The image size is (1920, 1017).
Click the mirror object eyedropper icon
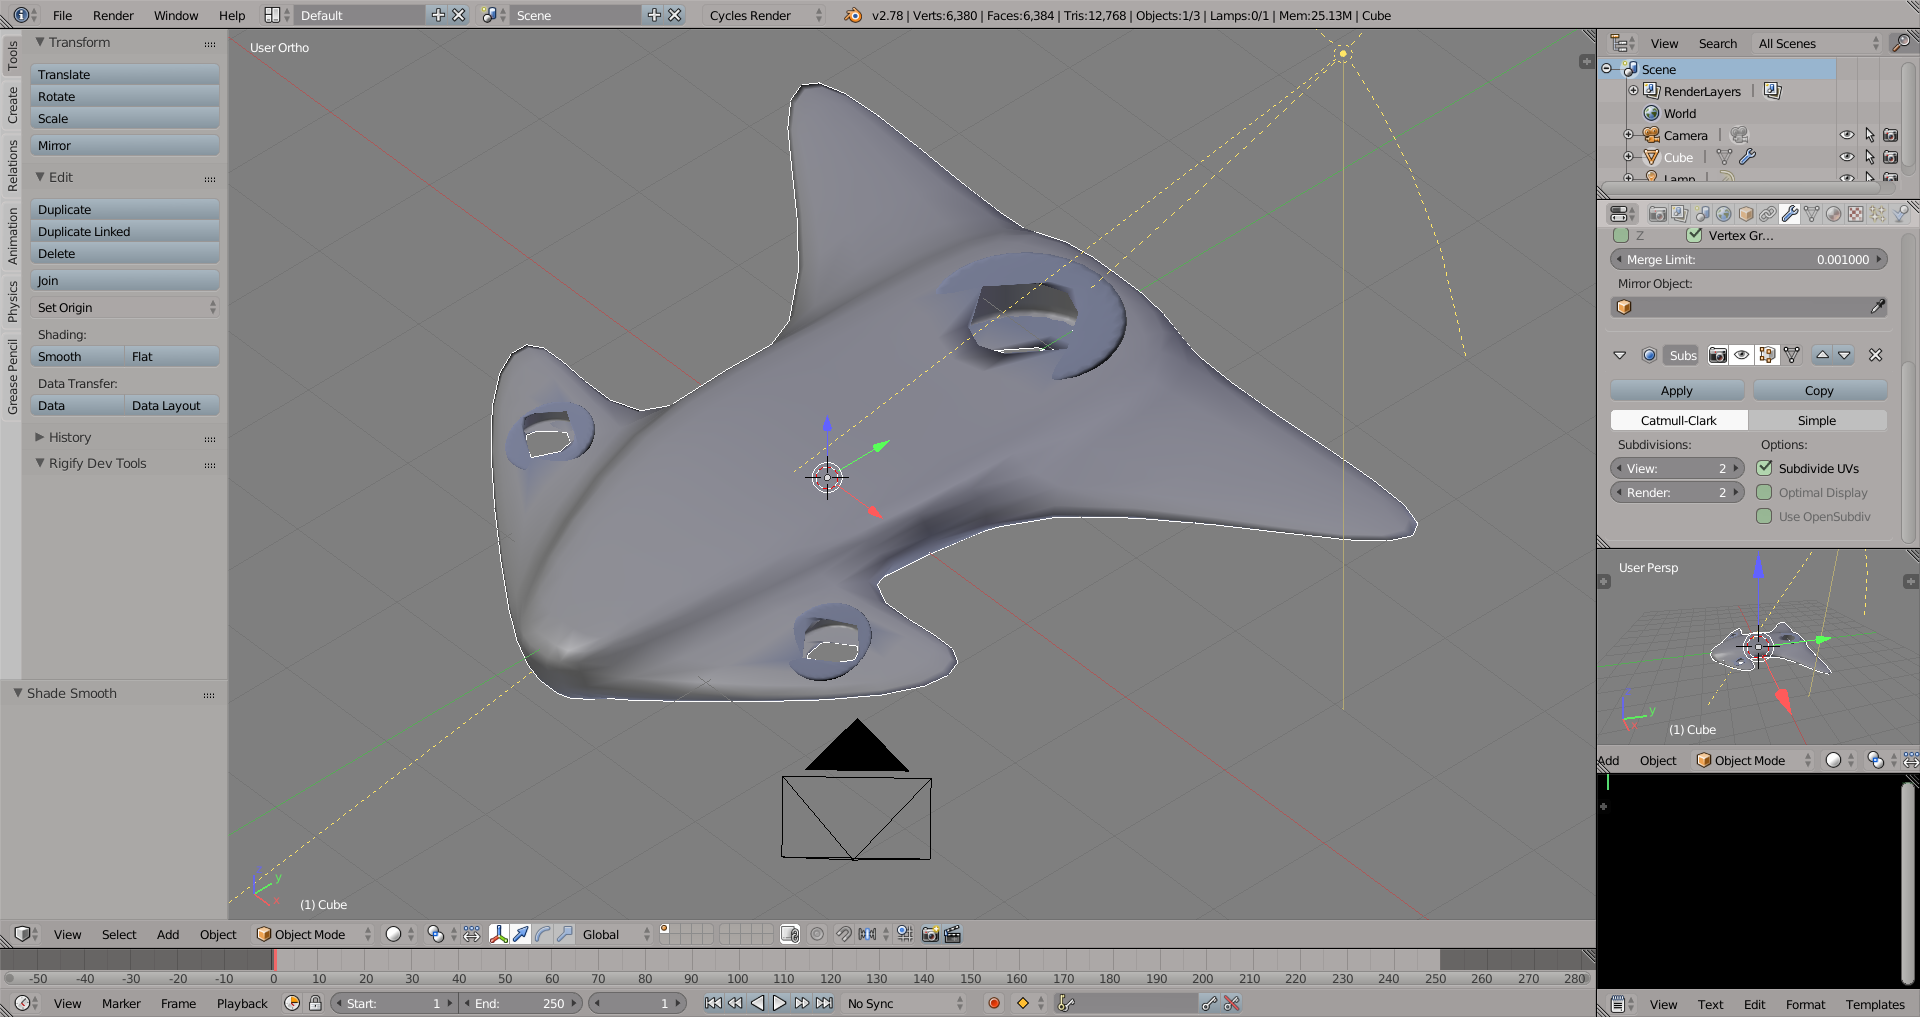pos(1877,307)
